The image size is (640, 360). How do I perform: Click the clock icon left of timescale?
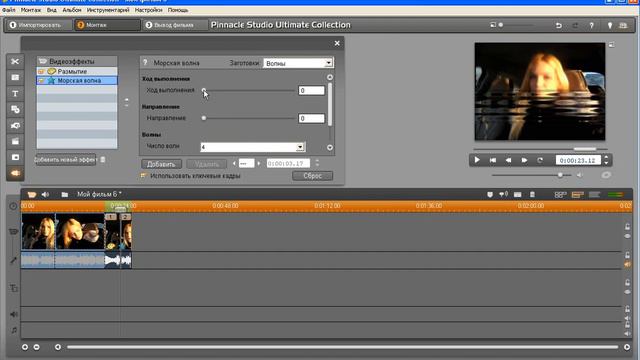(x=13, y=206)
